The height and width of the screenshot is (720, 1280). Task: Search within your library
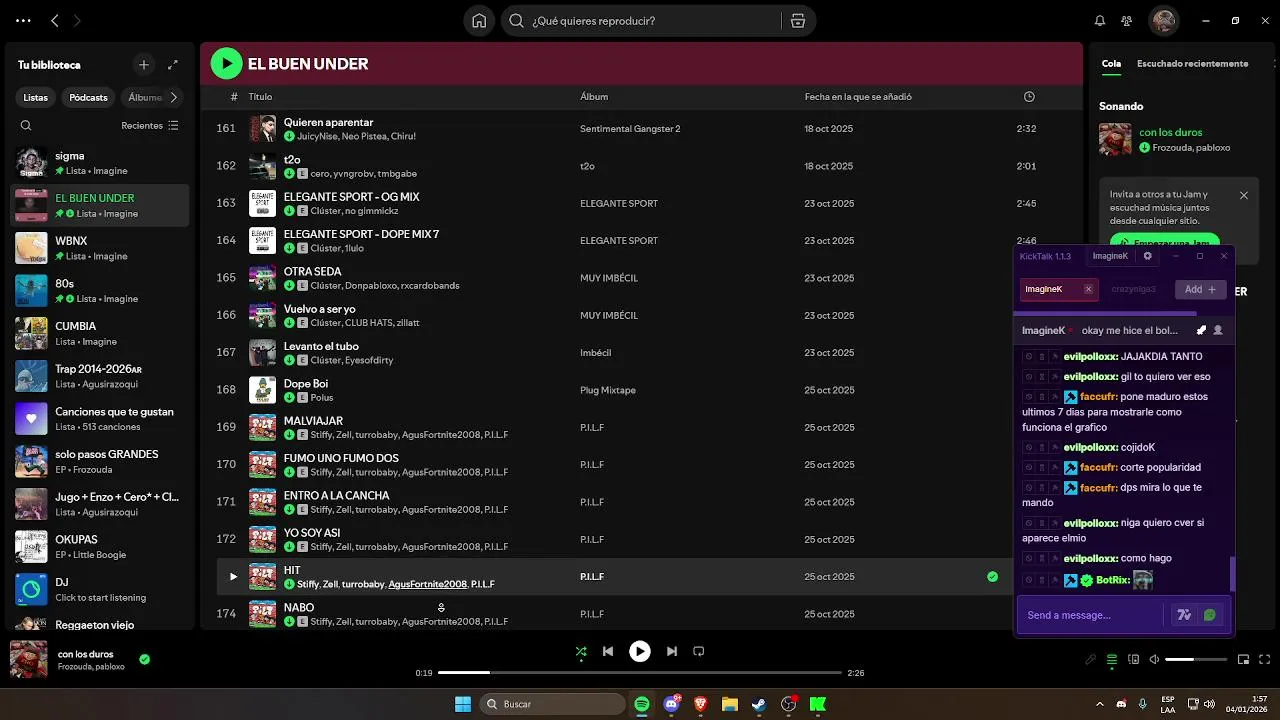[x=26, y=126]
